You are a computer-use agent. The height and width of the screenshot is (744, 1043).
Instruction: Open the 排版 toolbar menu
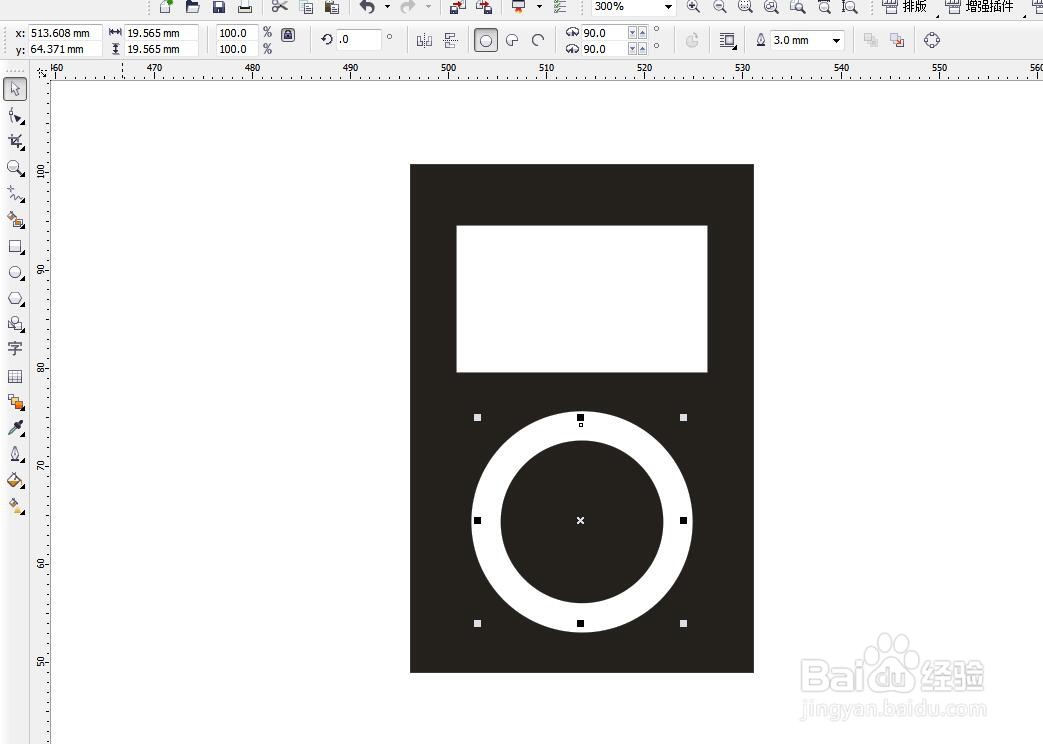tap(916, 6)
